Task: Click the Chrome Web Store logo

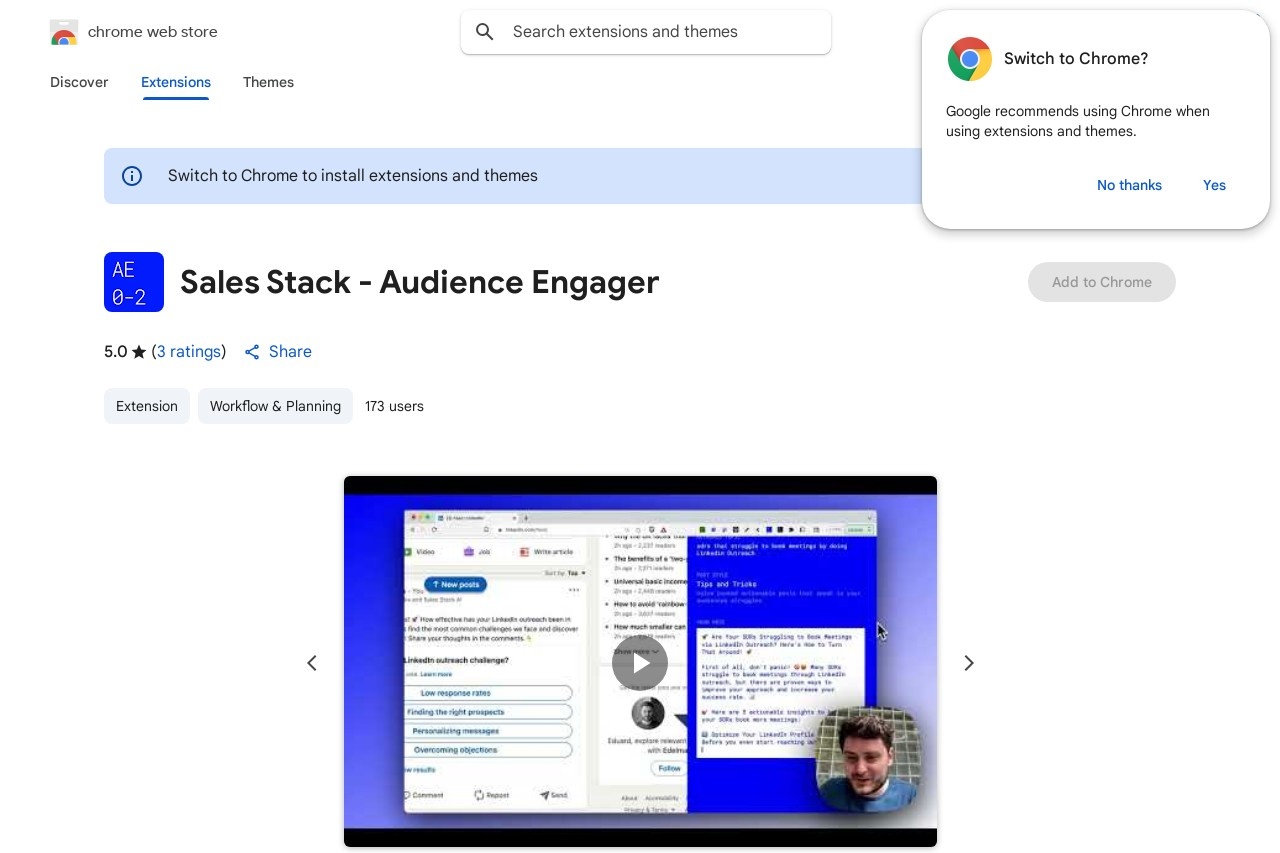Action: [x=63, y=32]
